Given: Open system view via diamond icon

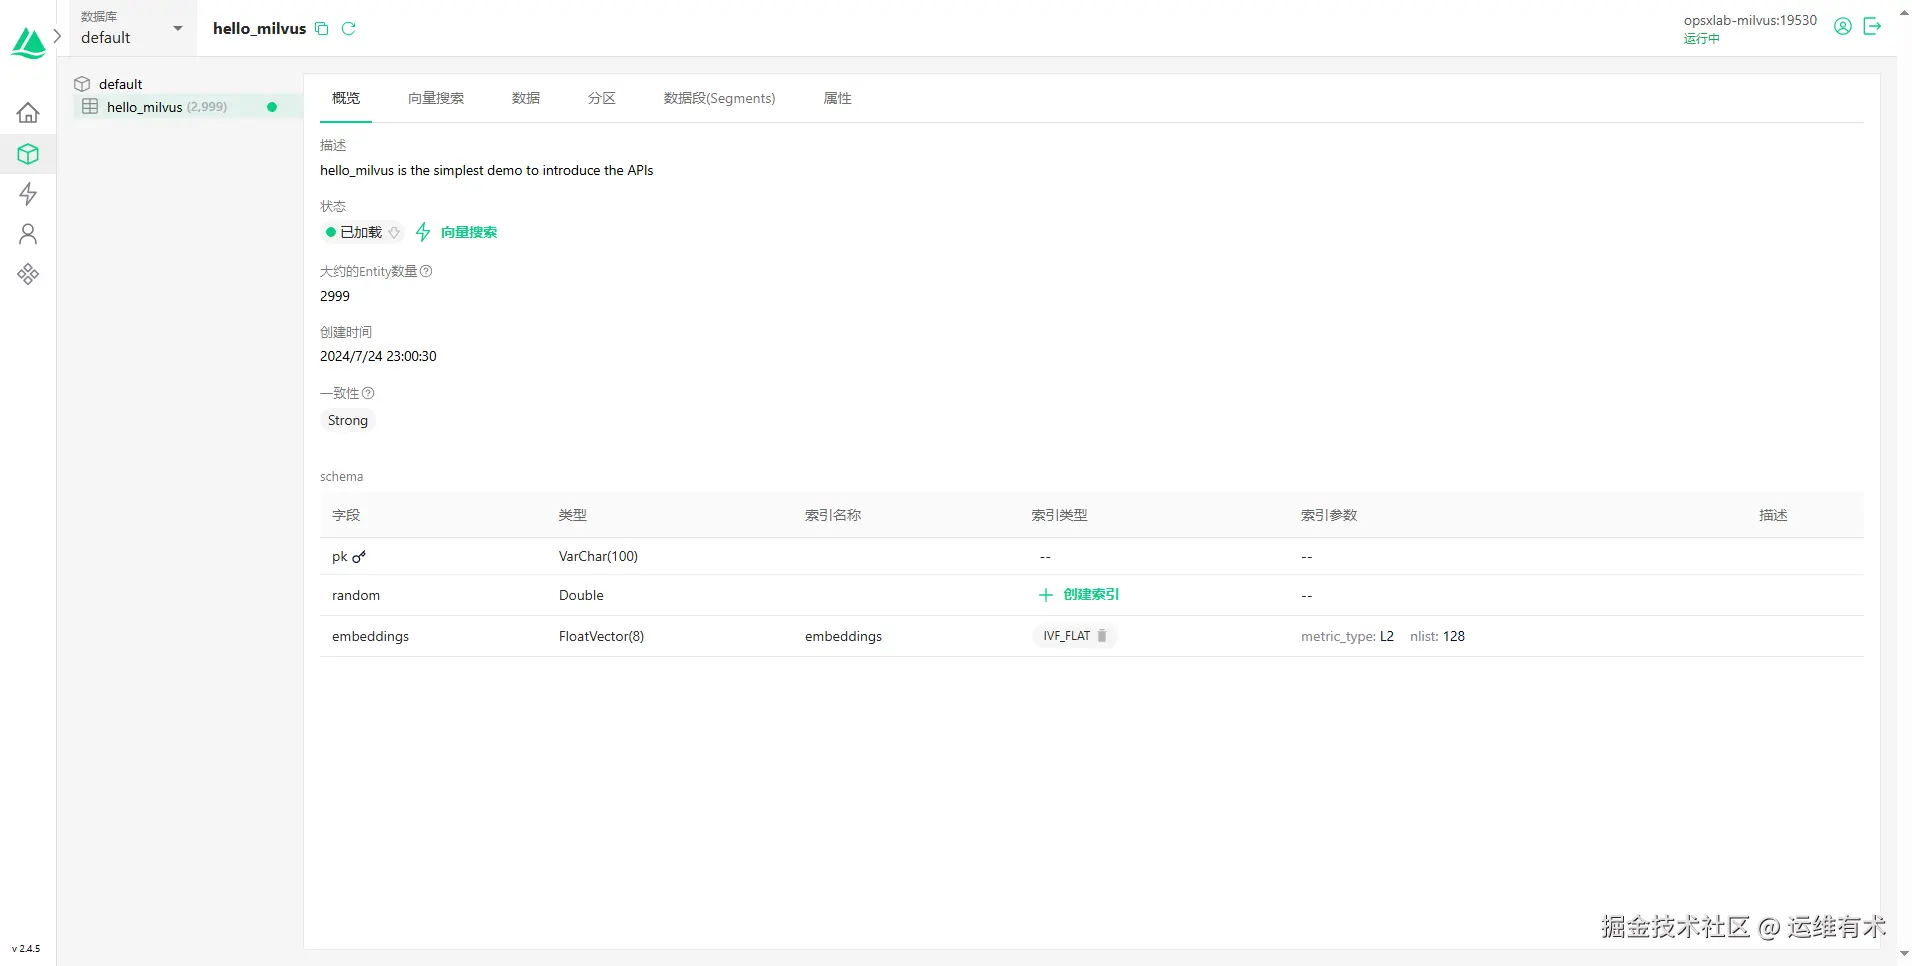Looking at the screenshot, I should (x=28, y=273).
